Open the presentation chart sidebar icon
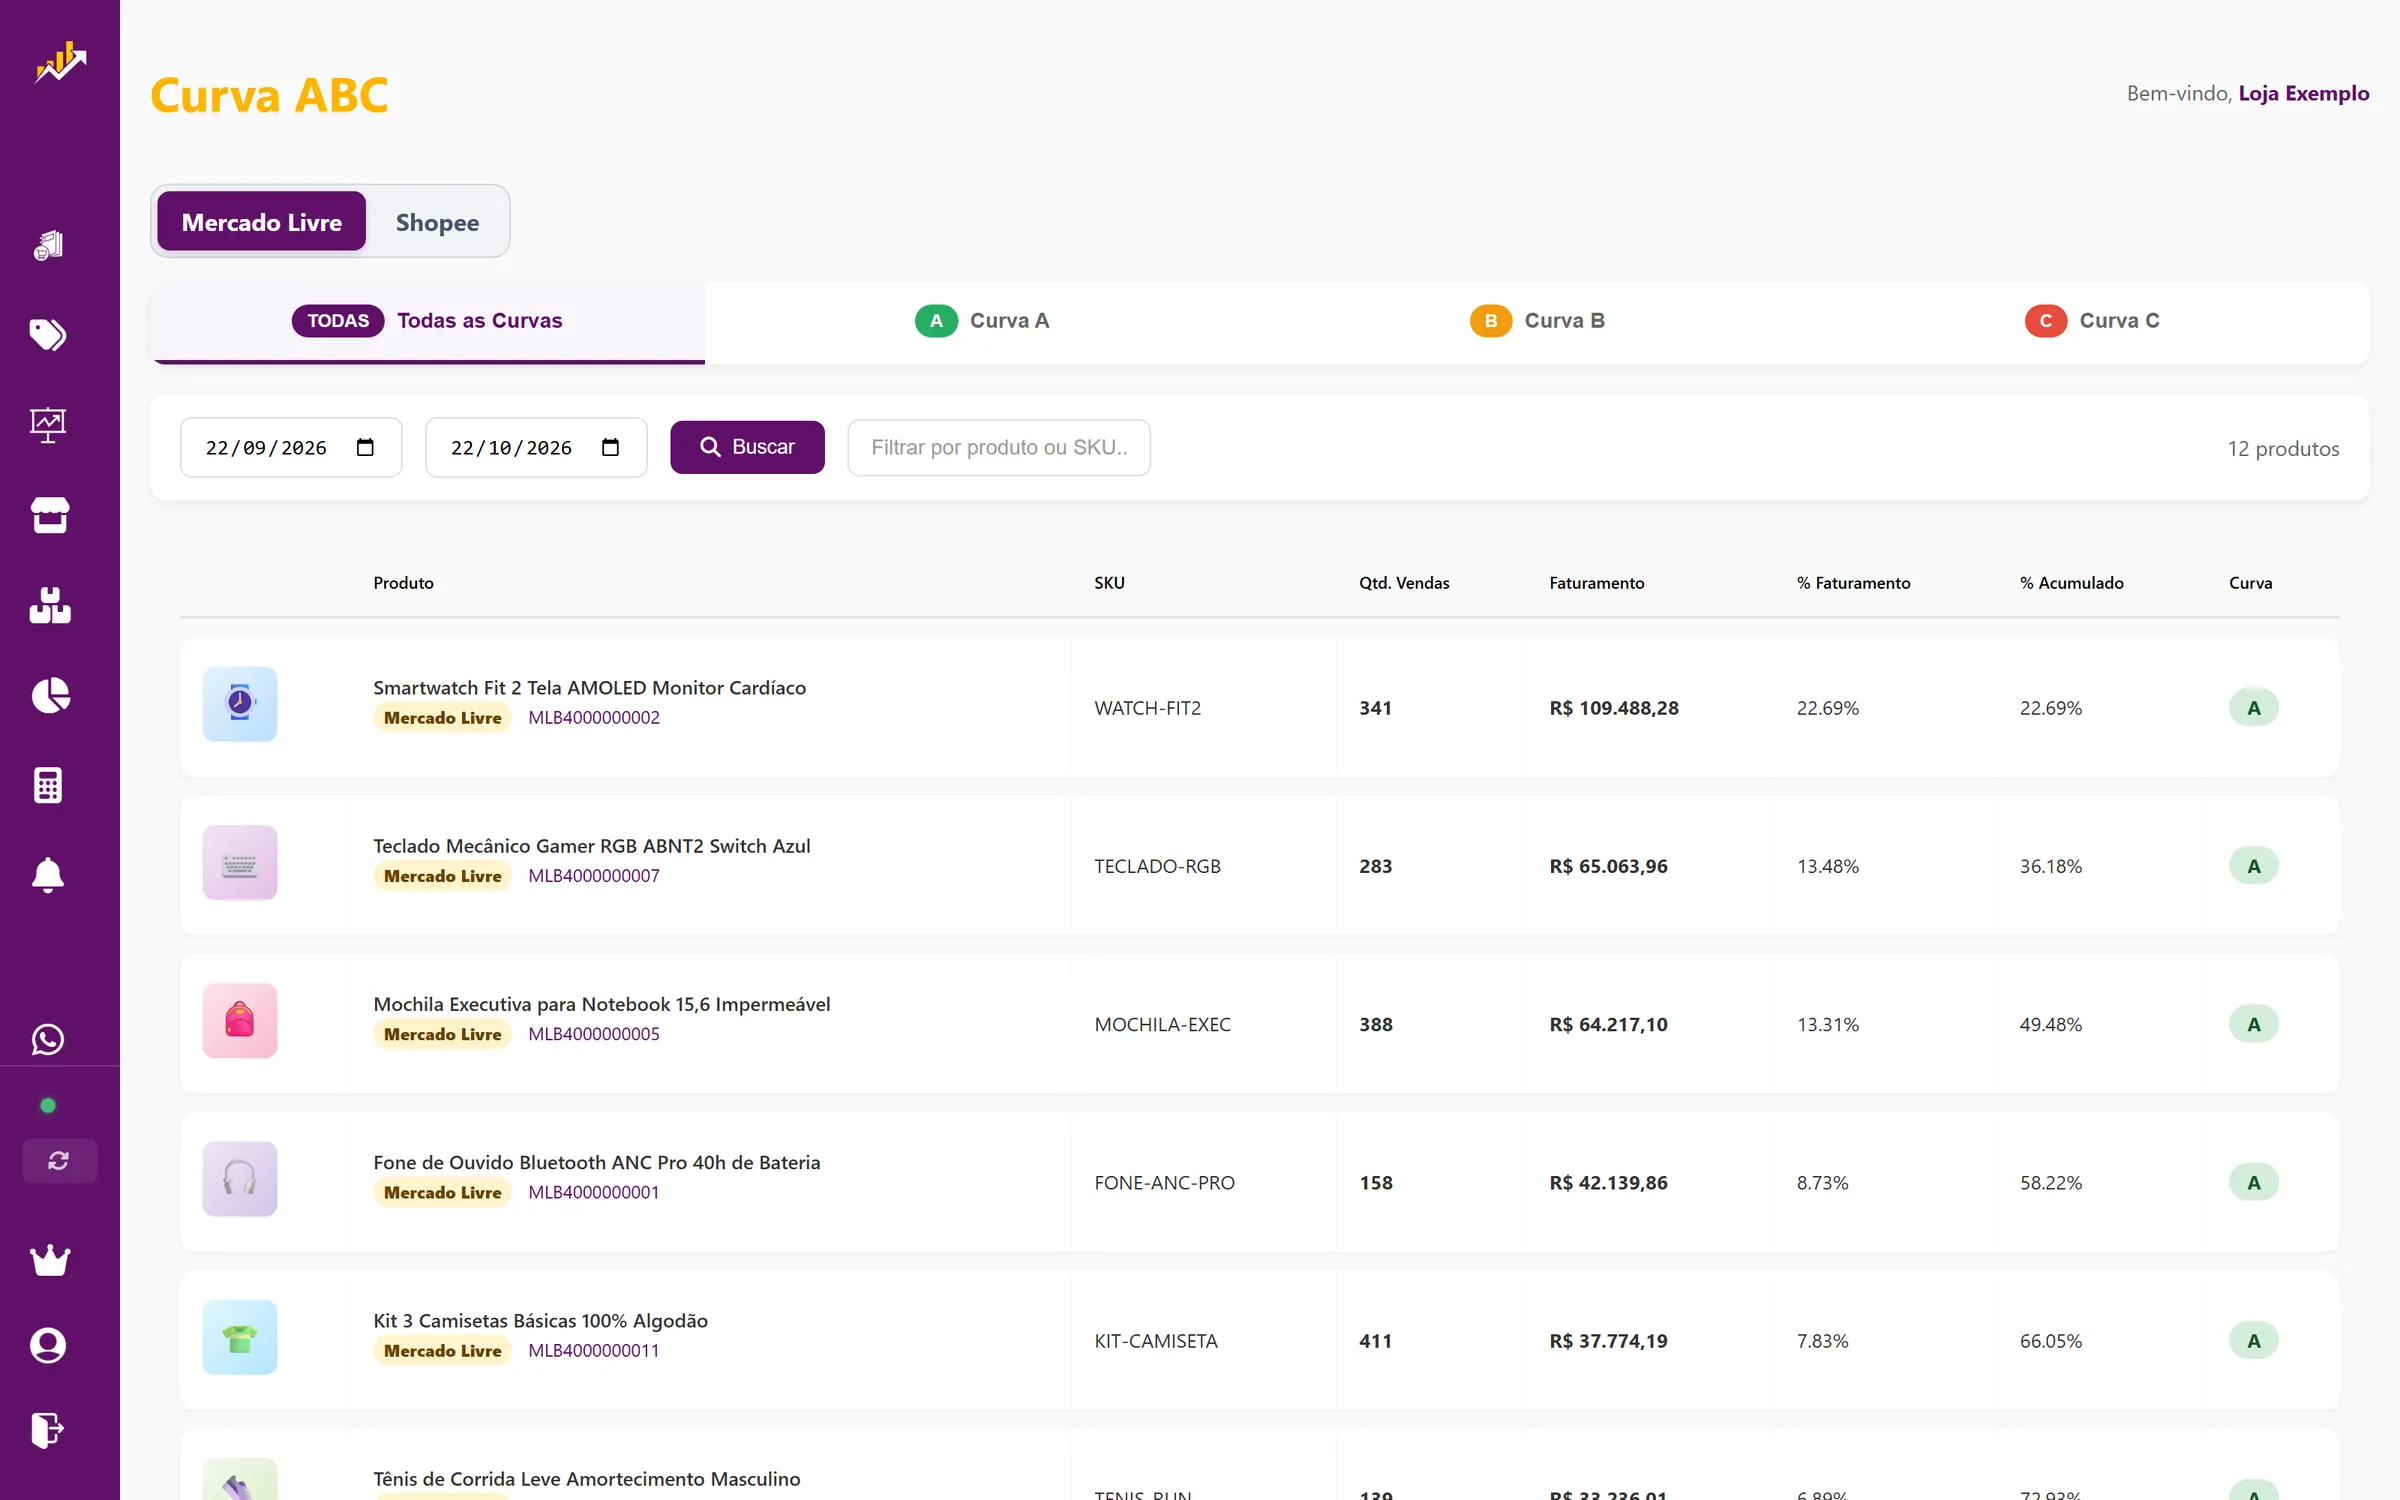Image resolution: width=2400 pixels, height=1500 pixels. pyautogui.click(x=48, y=425)
